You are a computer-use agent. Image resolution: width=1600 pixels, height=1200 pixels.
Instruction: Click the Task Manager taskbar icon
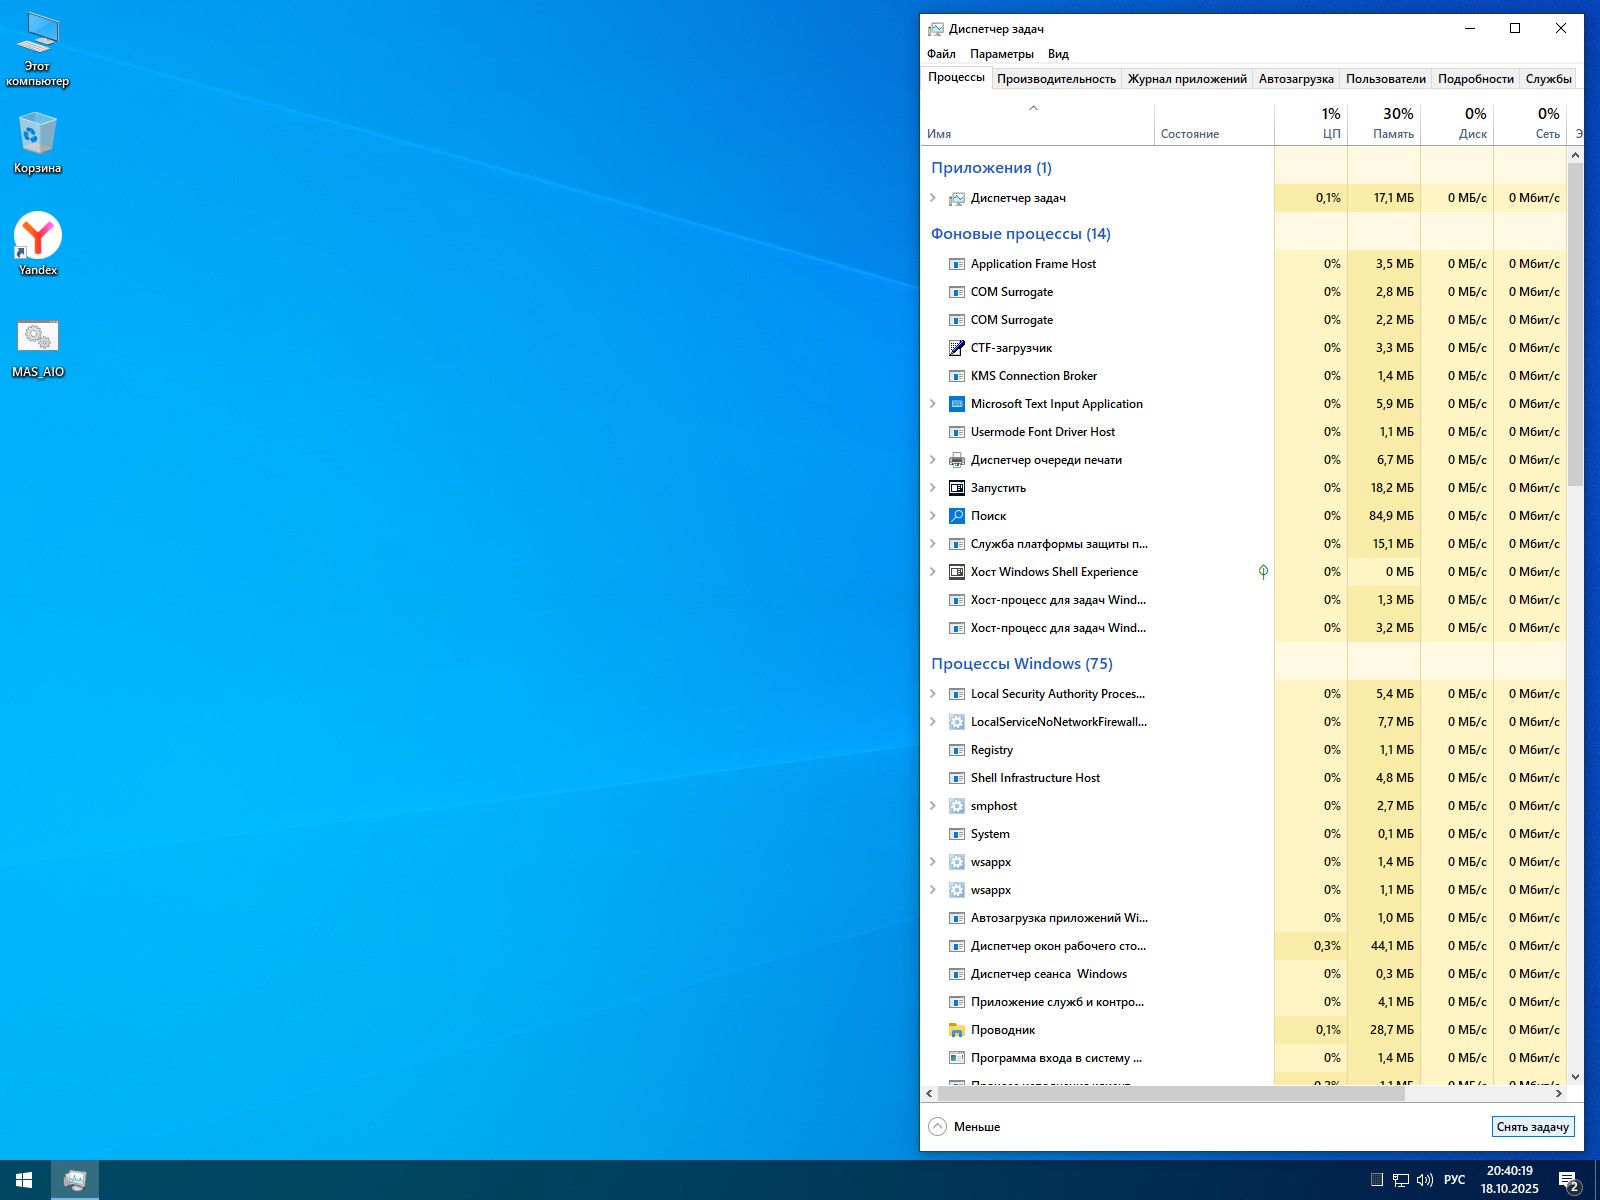(x=74, y=1180)
